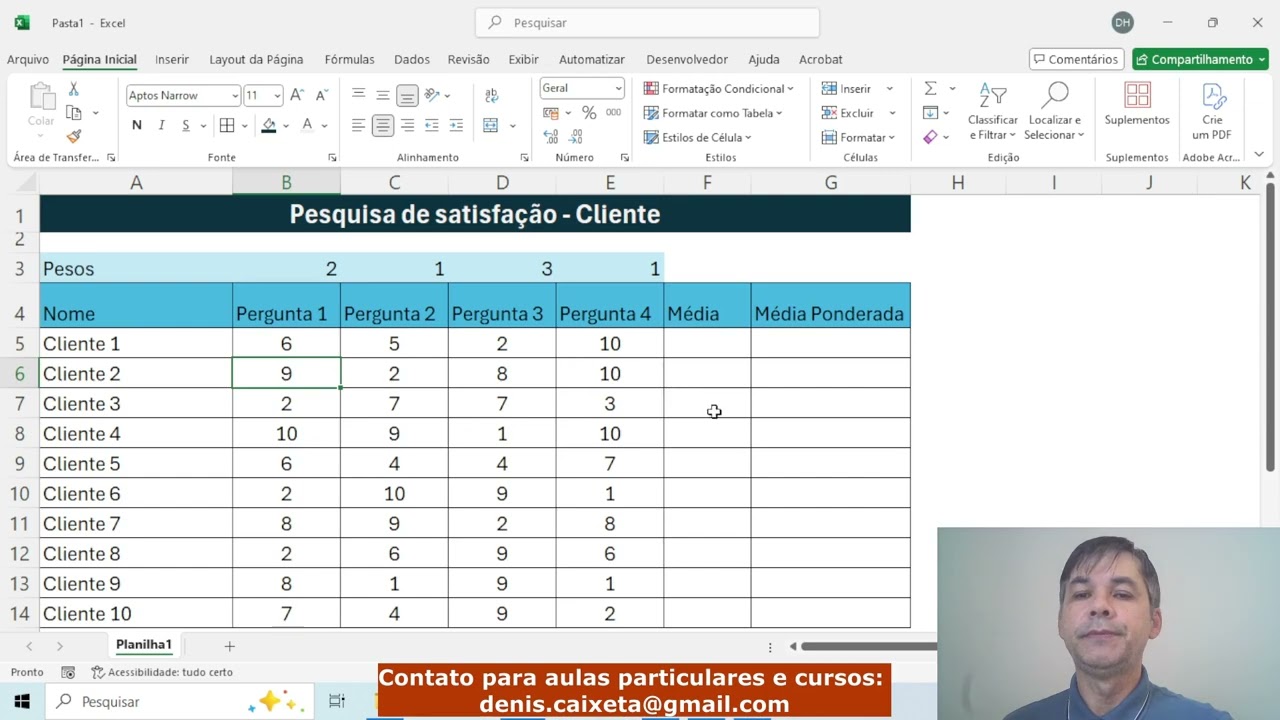
Task: Click the increase decimal places icon
Action: coord(550,137)
